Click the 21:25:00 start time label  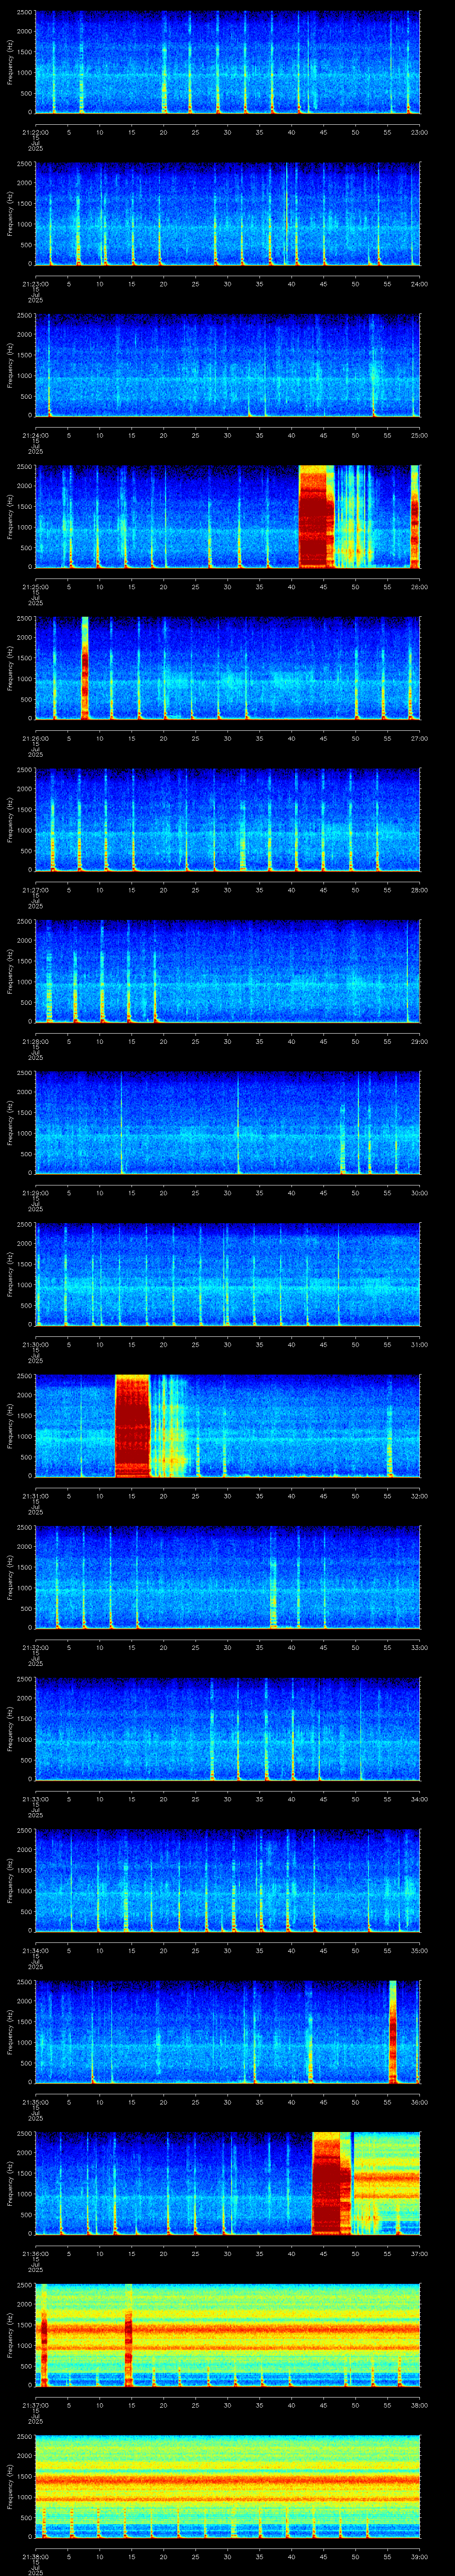click(x=35, y=587)
